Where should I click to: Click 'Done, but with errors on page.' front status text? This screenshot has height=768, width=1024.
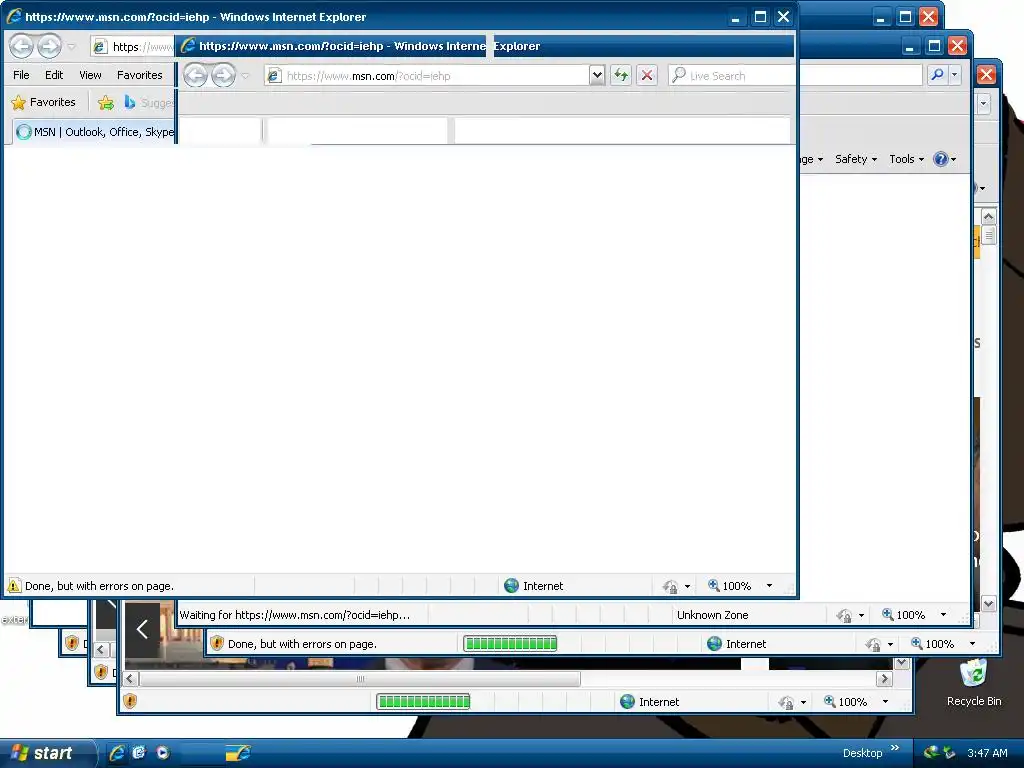point(99,586)
